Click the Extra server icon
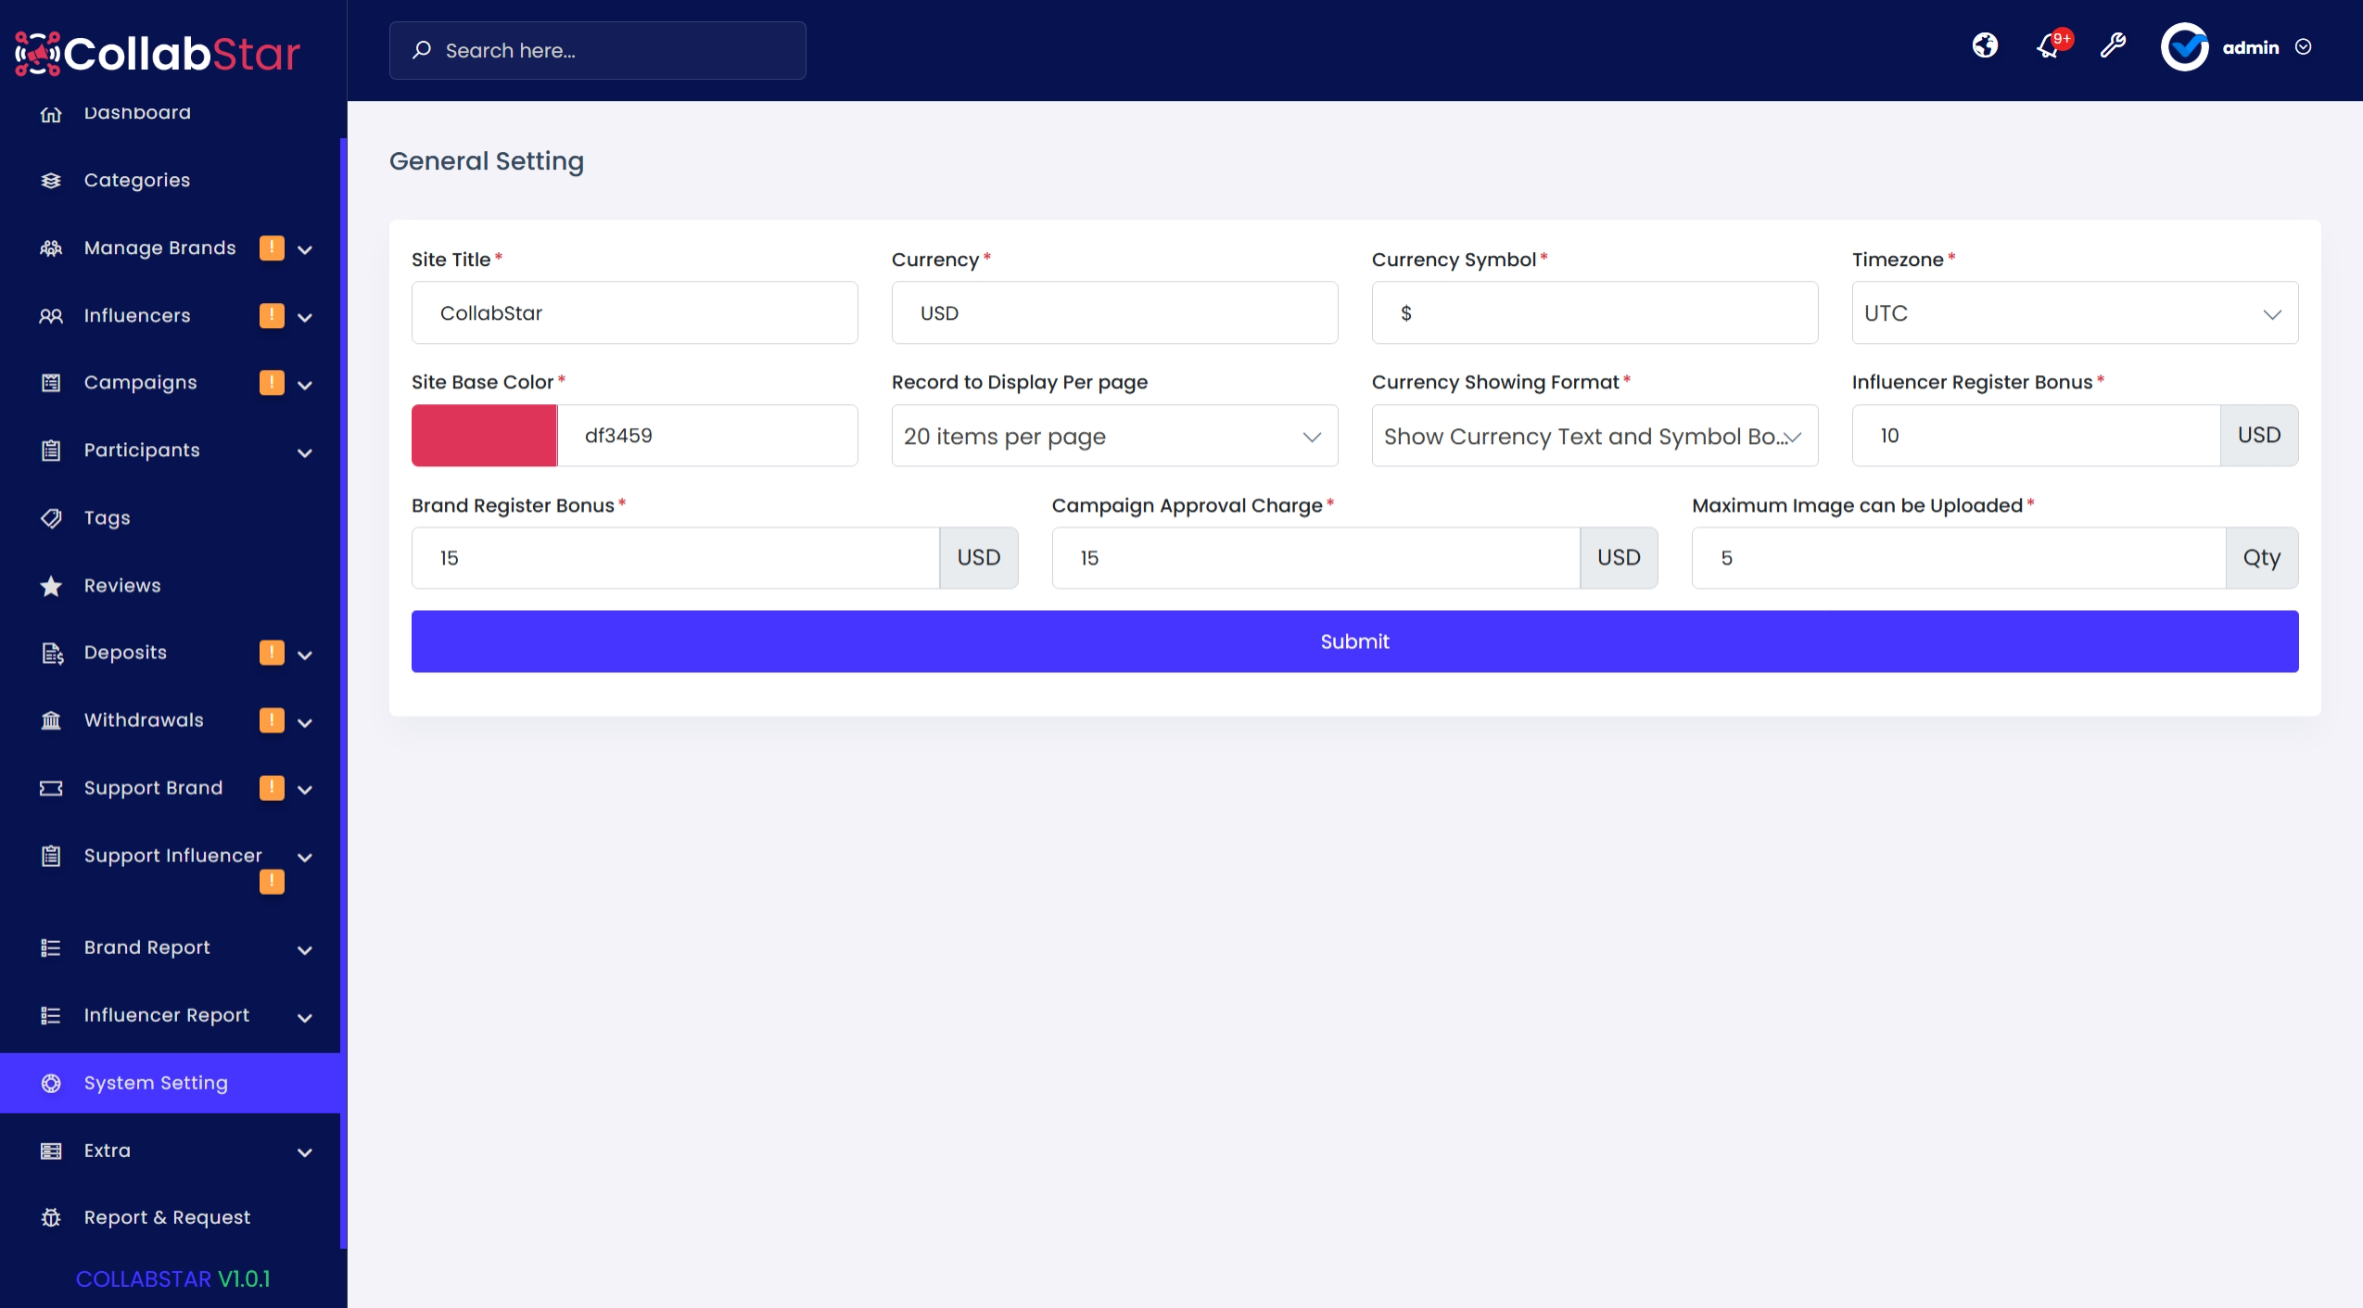The height and width of the screenshot is (1308, 2363). tap(51, 1151)
